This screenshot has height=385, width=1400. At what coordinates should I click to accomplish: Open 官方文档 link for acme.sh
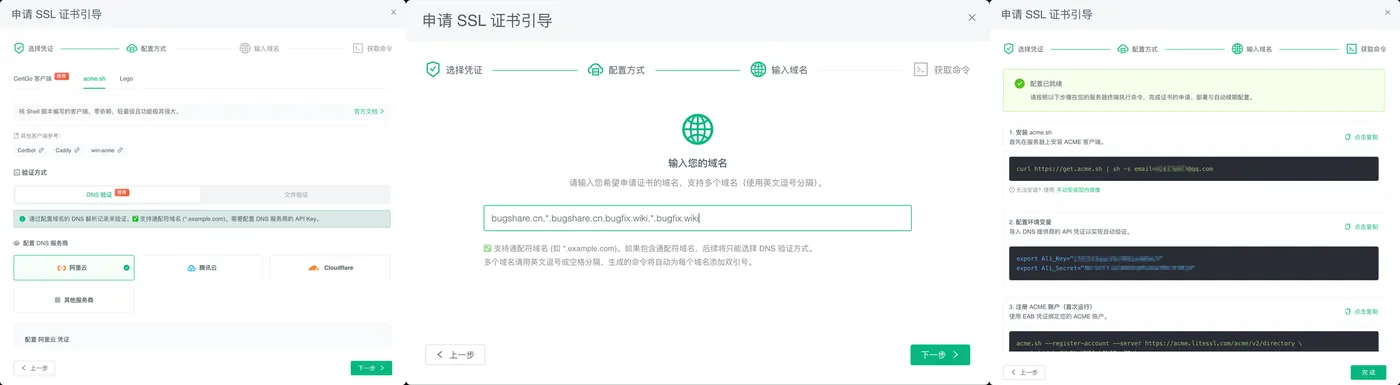(368, 111)
